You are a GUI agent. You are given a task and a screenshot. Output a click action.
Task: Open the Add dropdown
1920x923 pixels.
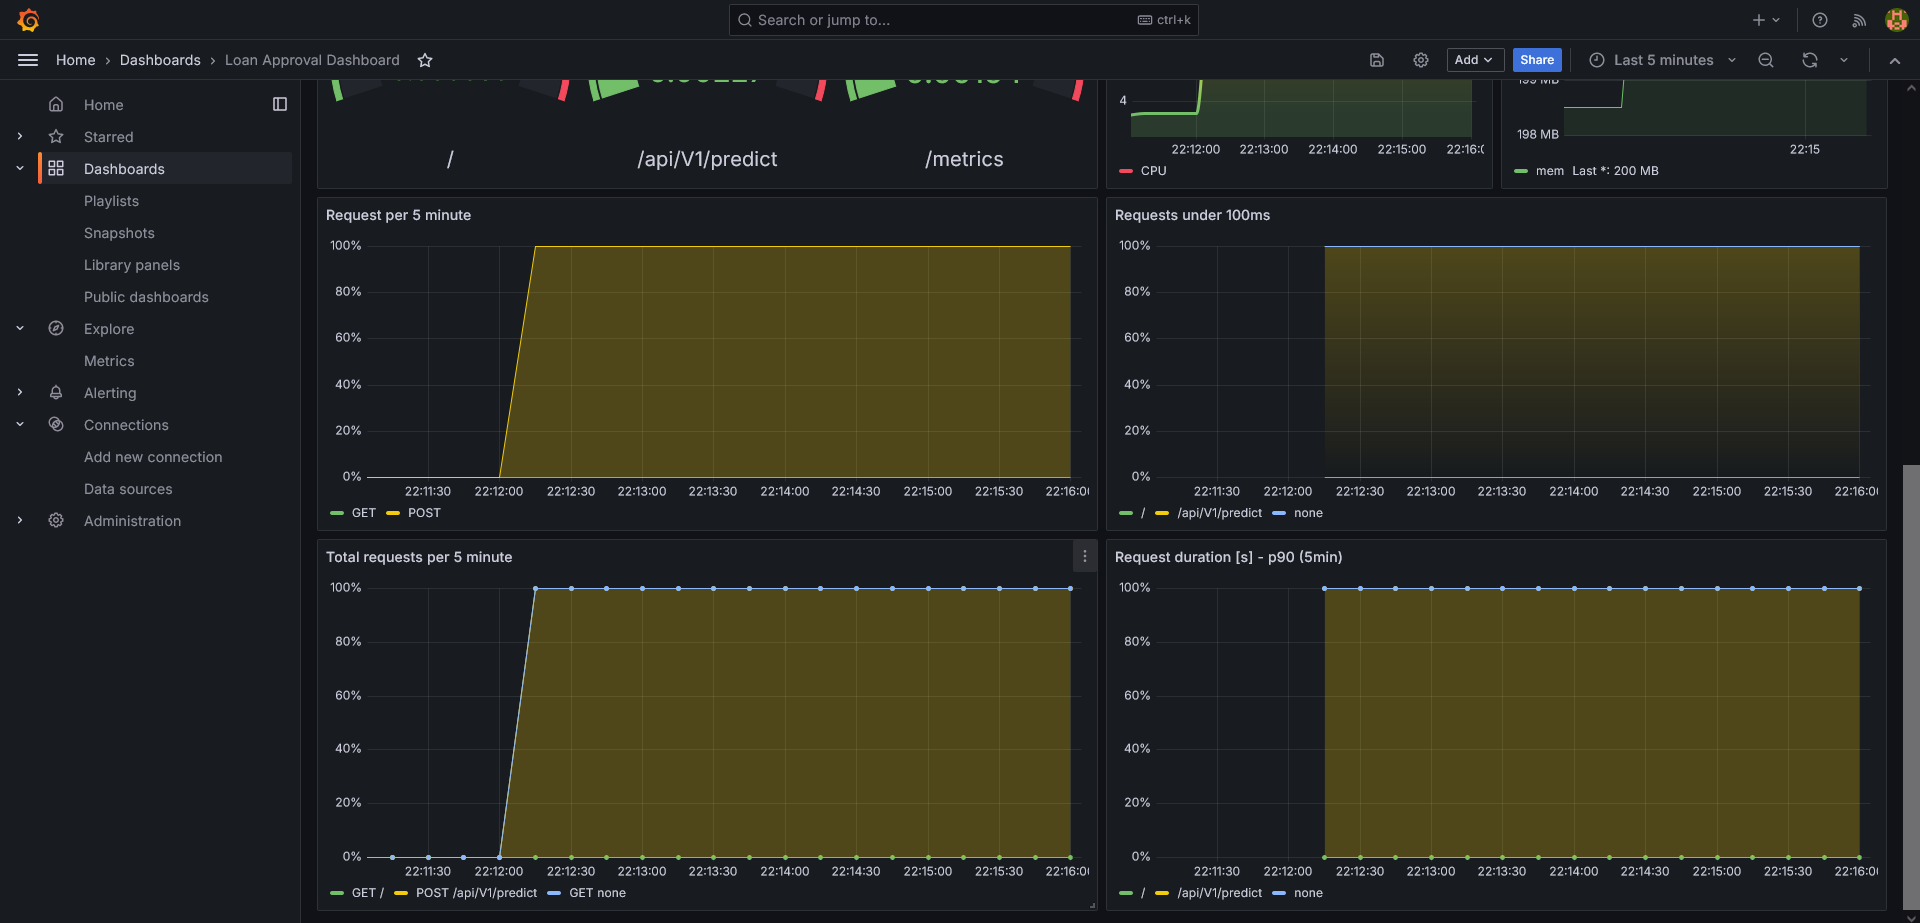coord(1475,60)
